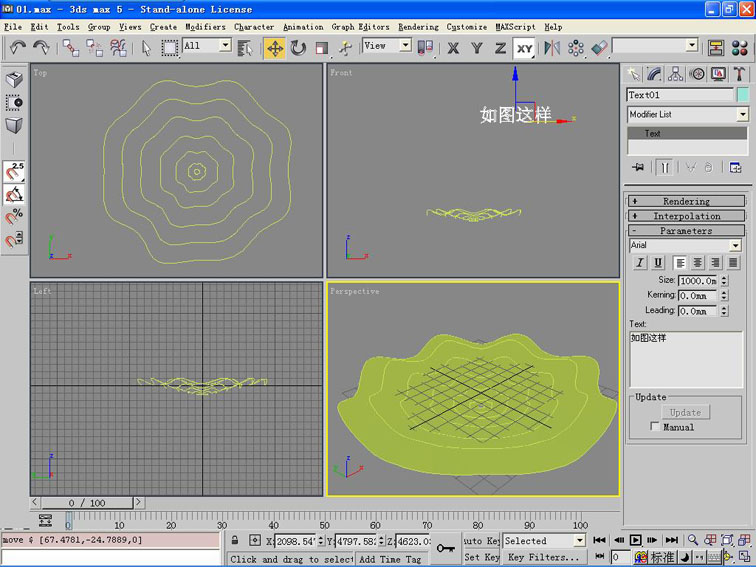The width and height of the screenshot is (756, 567).
Task: Click the Auto Key button
Action: 481,540
